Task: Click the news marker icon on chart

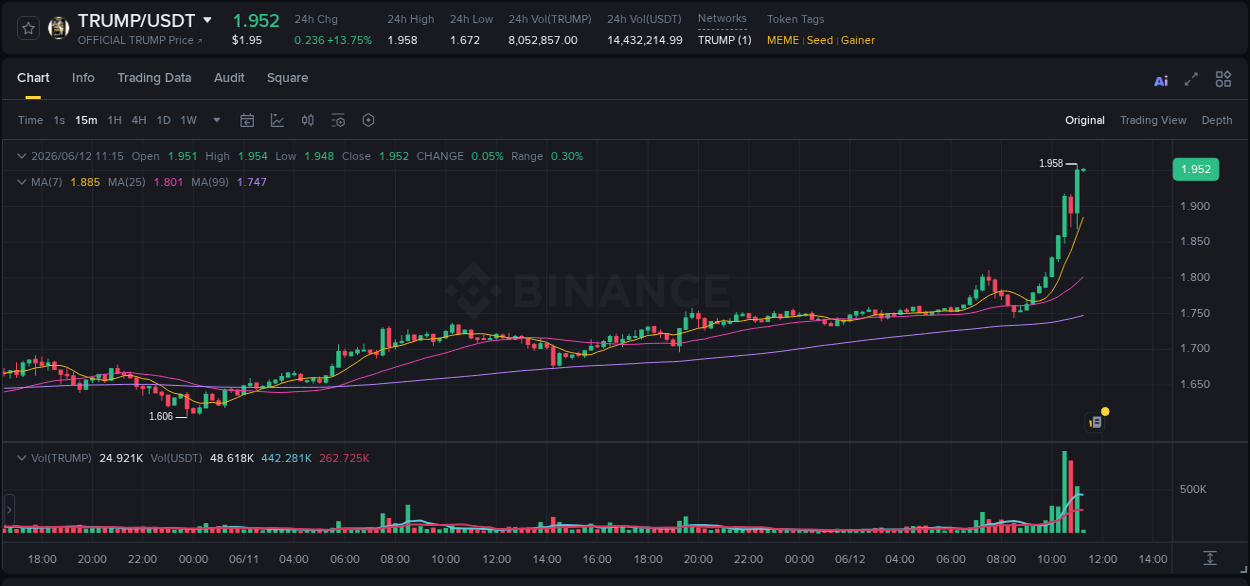Action: point(1095,422)
